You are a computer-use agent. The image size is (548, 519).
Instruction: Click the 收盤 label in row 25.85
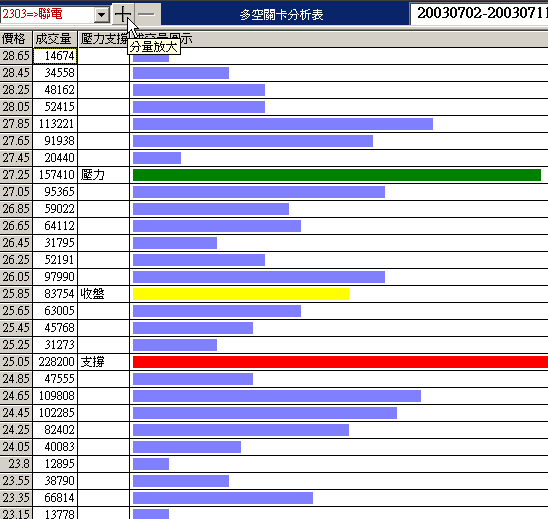tap(93, 294)
